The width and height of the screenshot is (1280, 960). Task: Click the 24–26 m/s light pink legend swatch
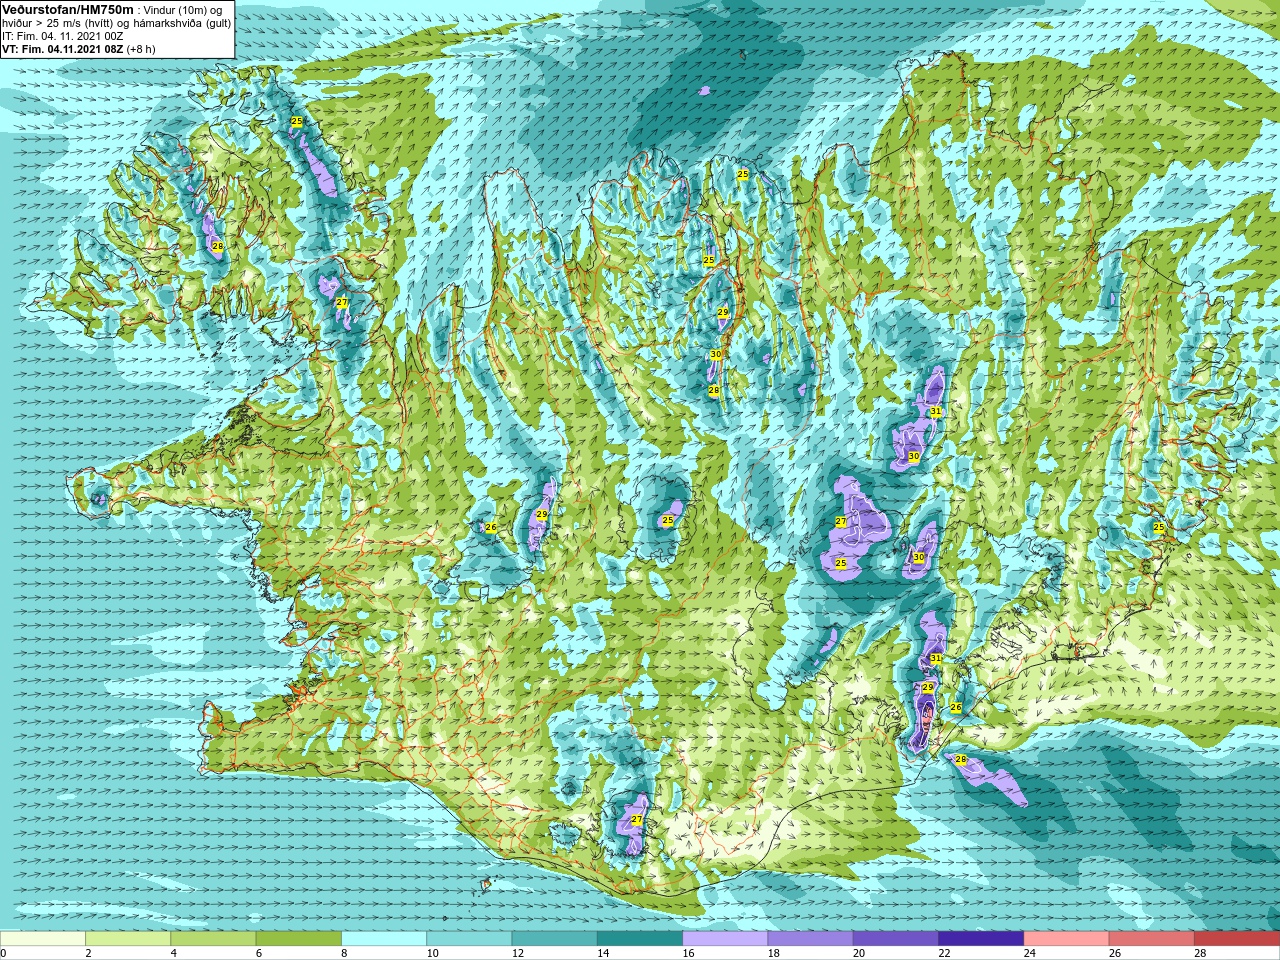(x=1066, y=939)
